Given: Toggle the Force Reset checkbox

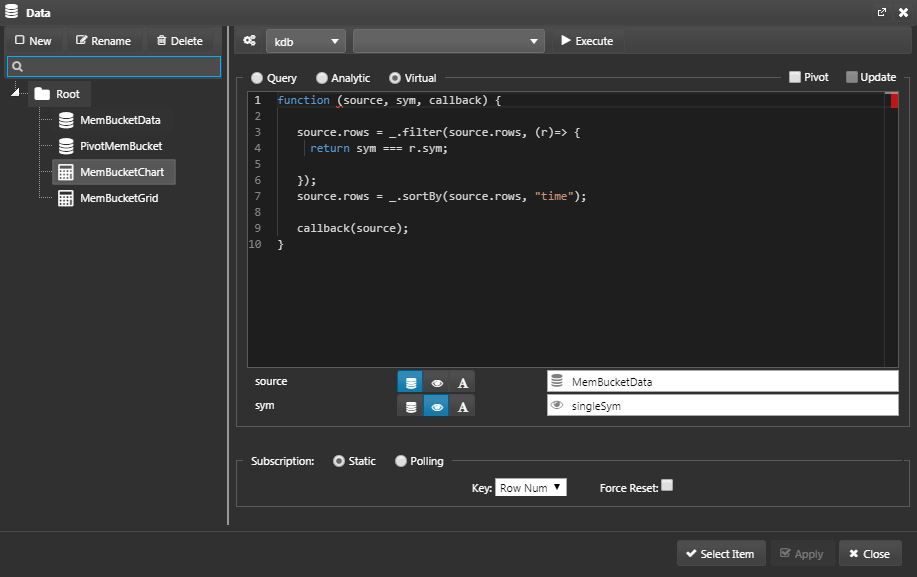Looking at the screenshot, I should pyautogui.click(x=667, y=485).
